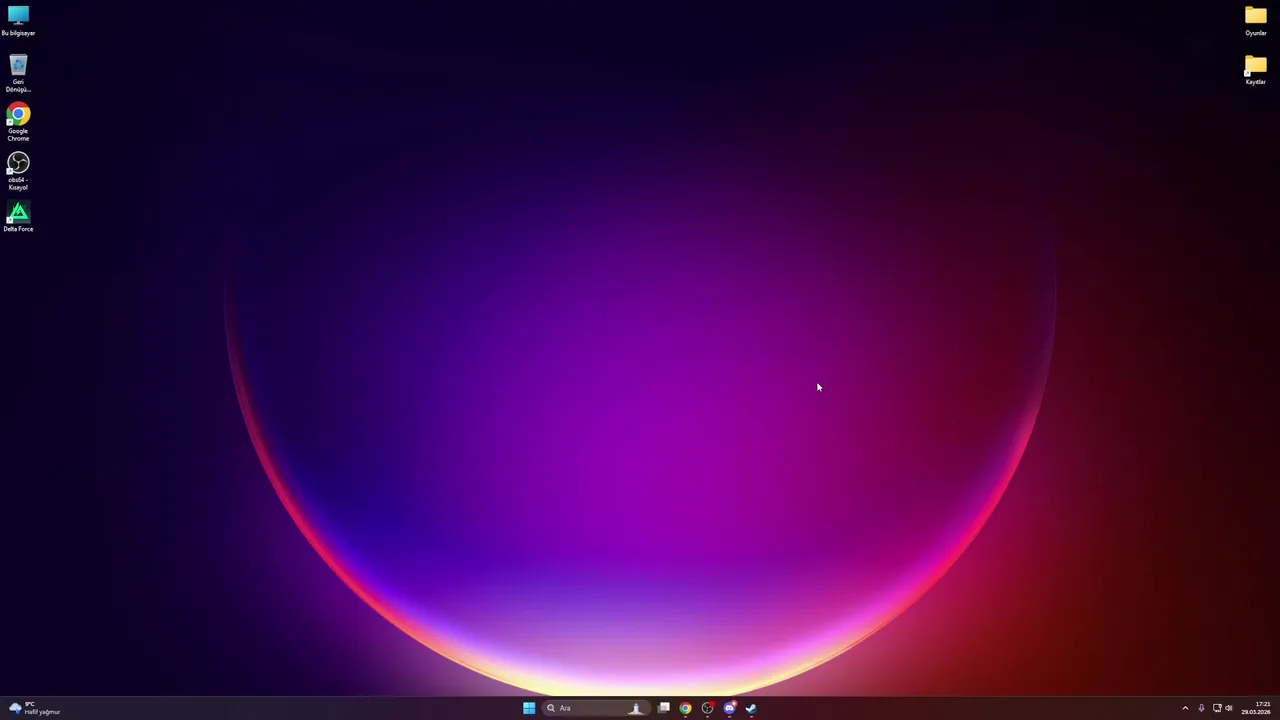Select the Google Chrome desktop shortcut
Image resolution: width=1280 pixels, height=720 pixels.
[18, 122]
